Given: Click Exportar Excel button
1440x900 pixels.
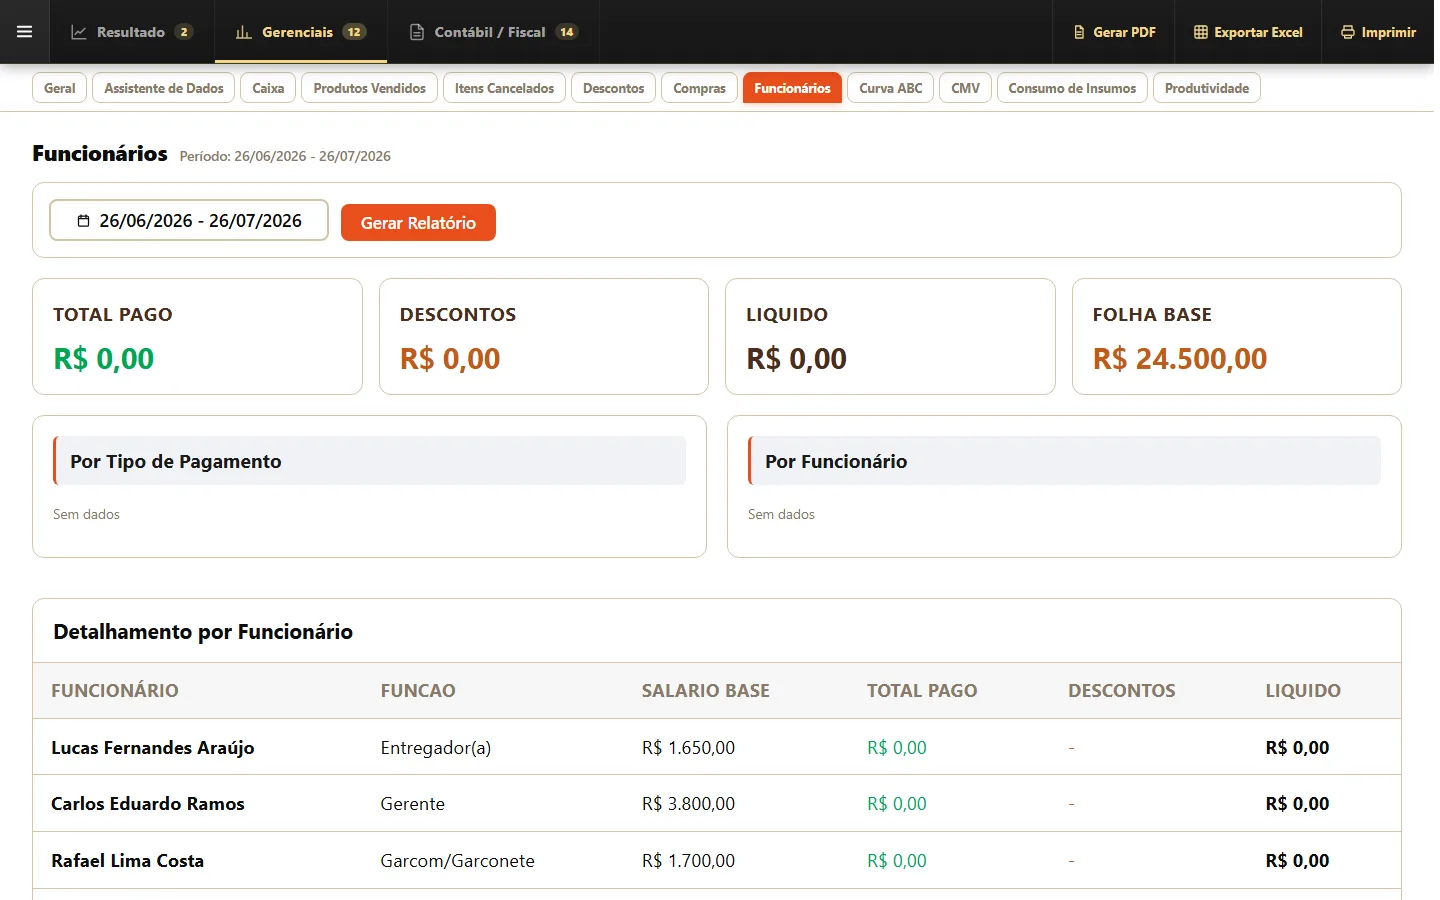Looking at the screenshot, I should pyautogui.click(x=1248, y=32).
